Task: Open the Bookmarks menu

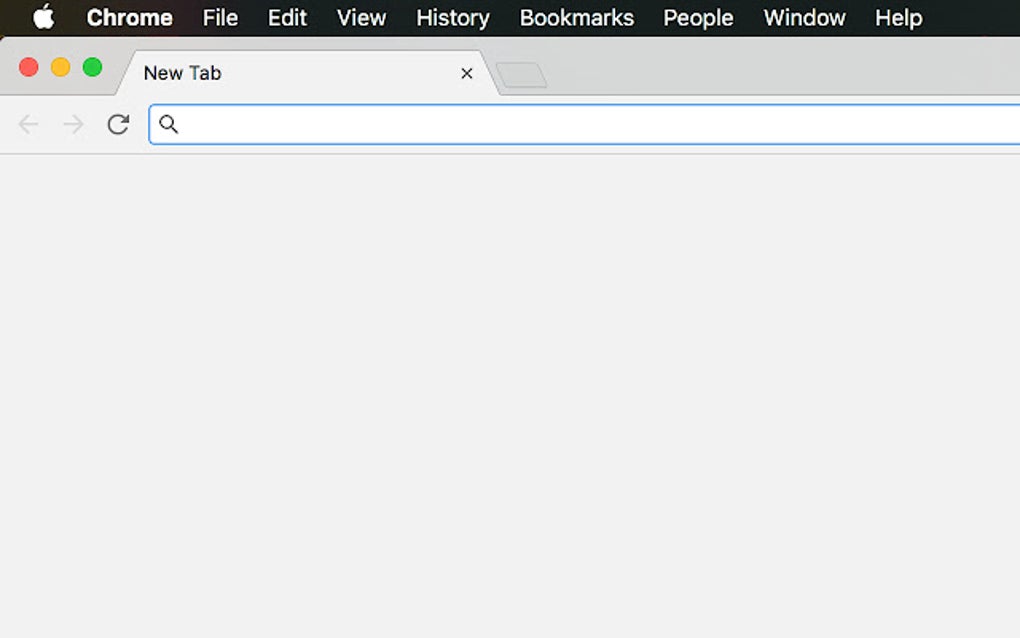Action: click(576, 17)
